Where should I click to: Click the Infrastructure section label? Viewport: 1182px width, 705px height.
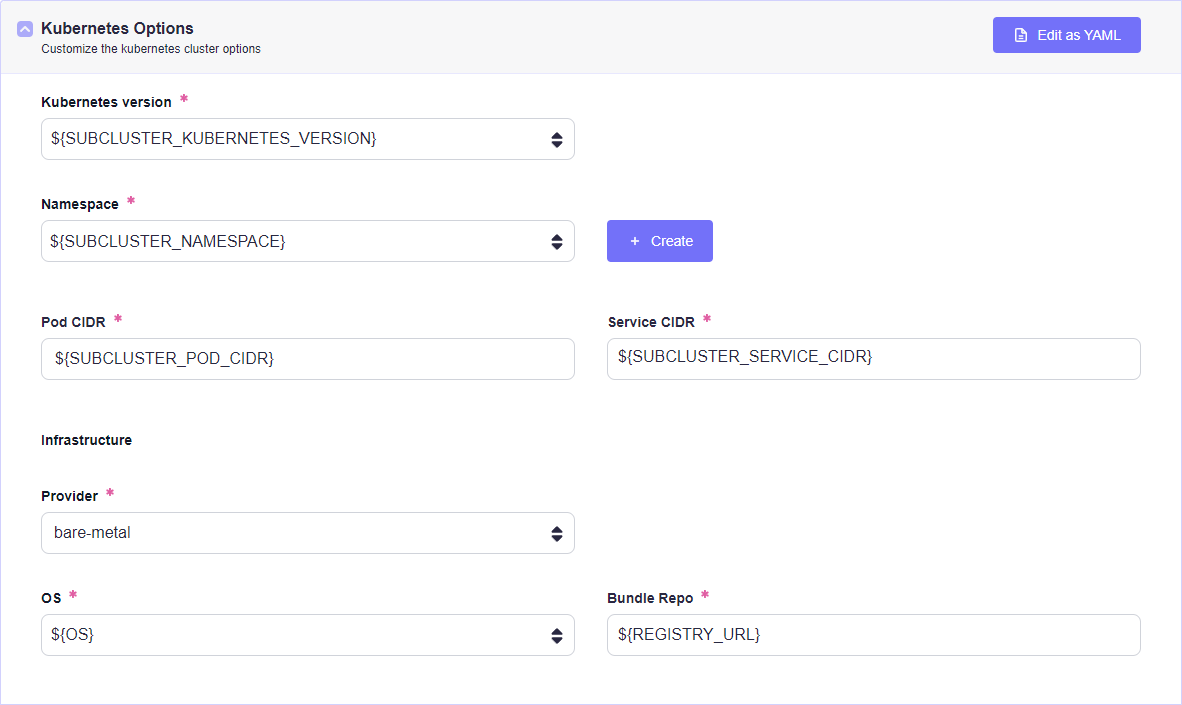coord(86,440)
